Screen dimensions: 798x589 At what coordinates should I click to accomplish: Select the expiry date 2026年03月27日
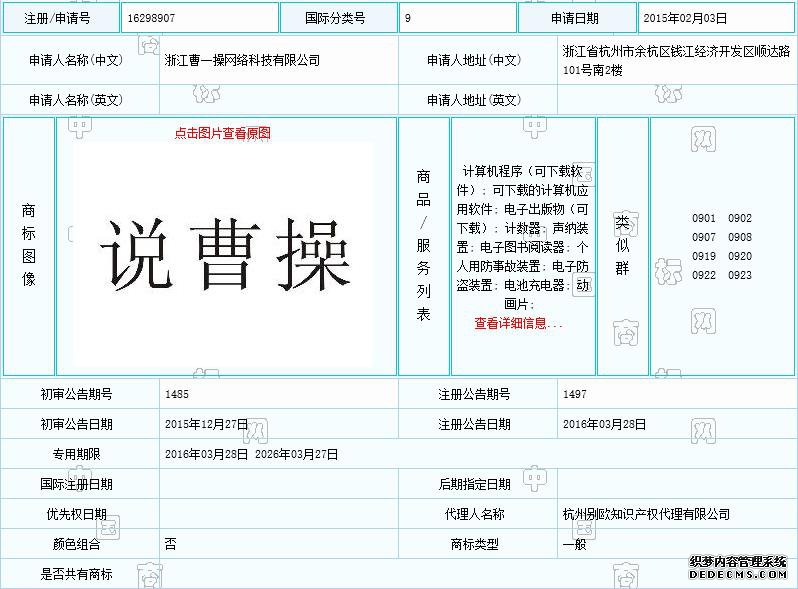click(297, 454)
